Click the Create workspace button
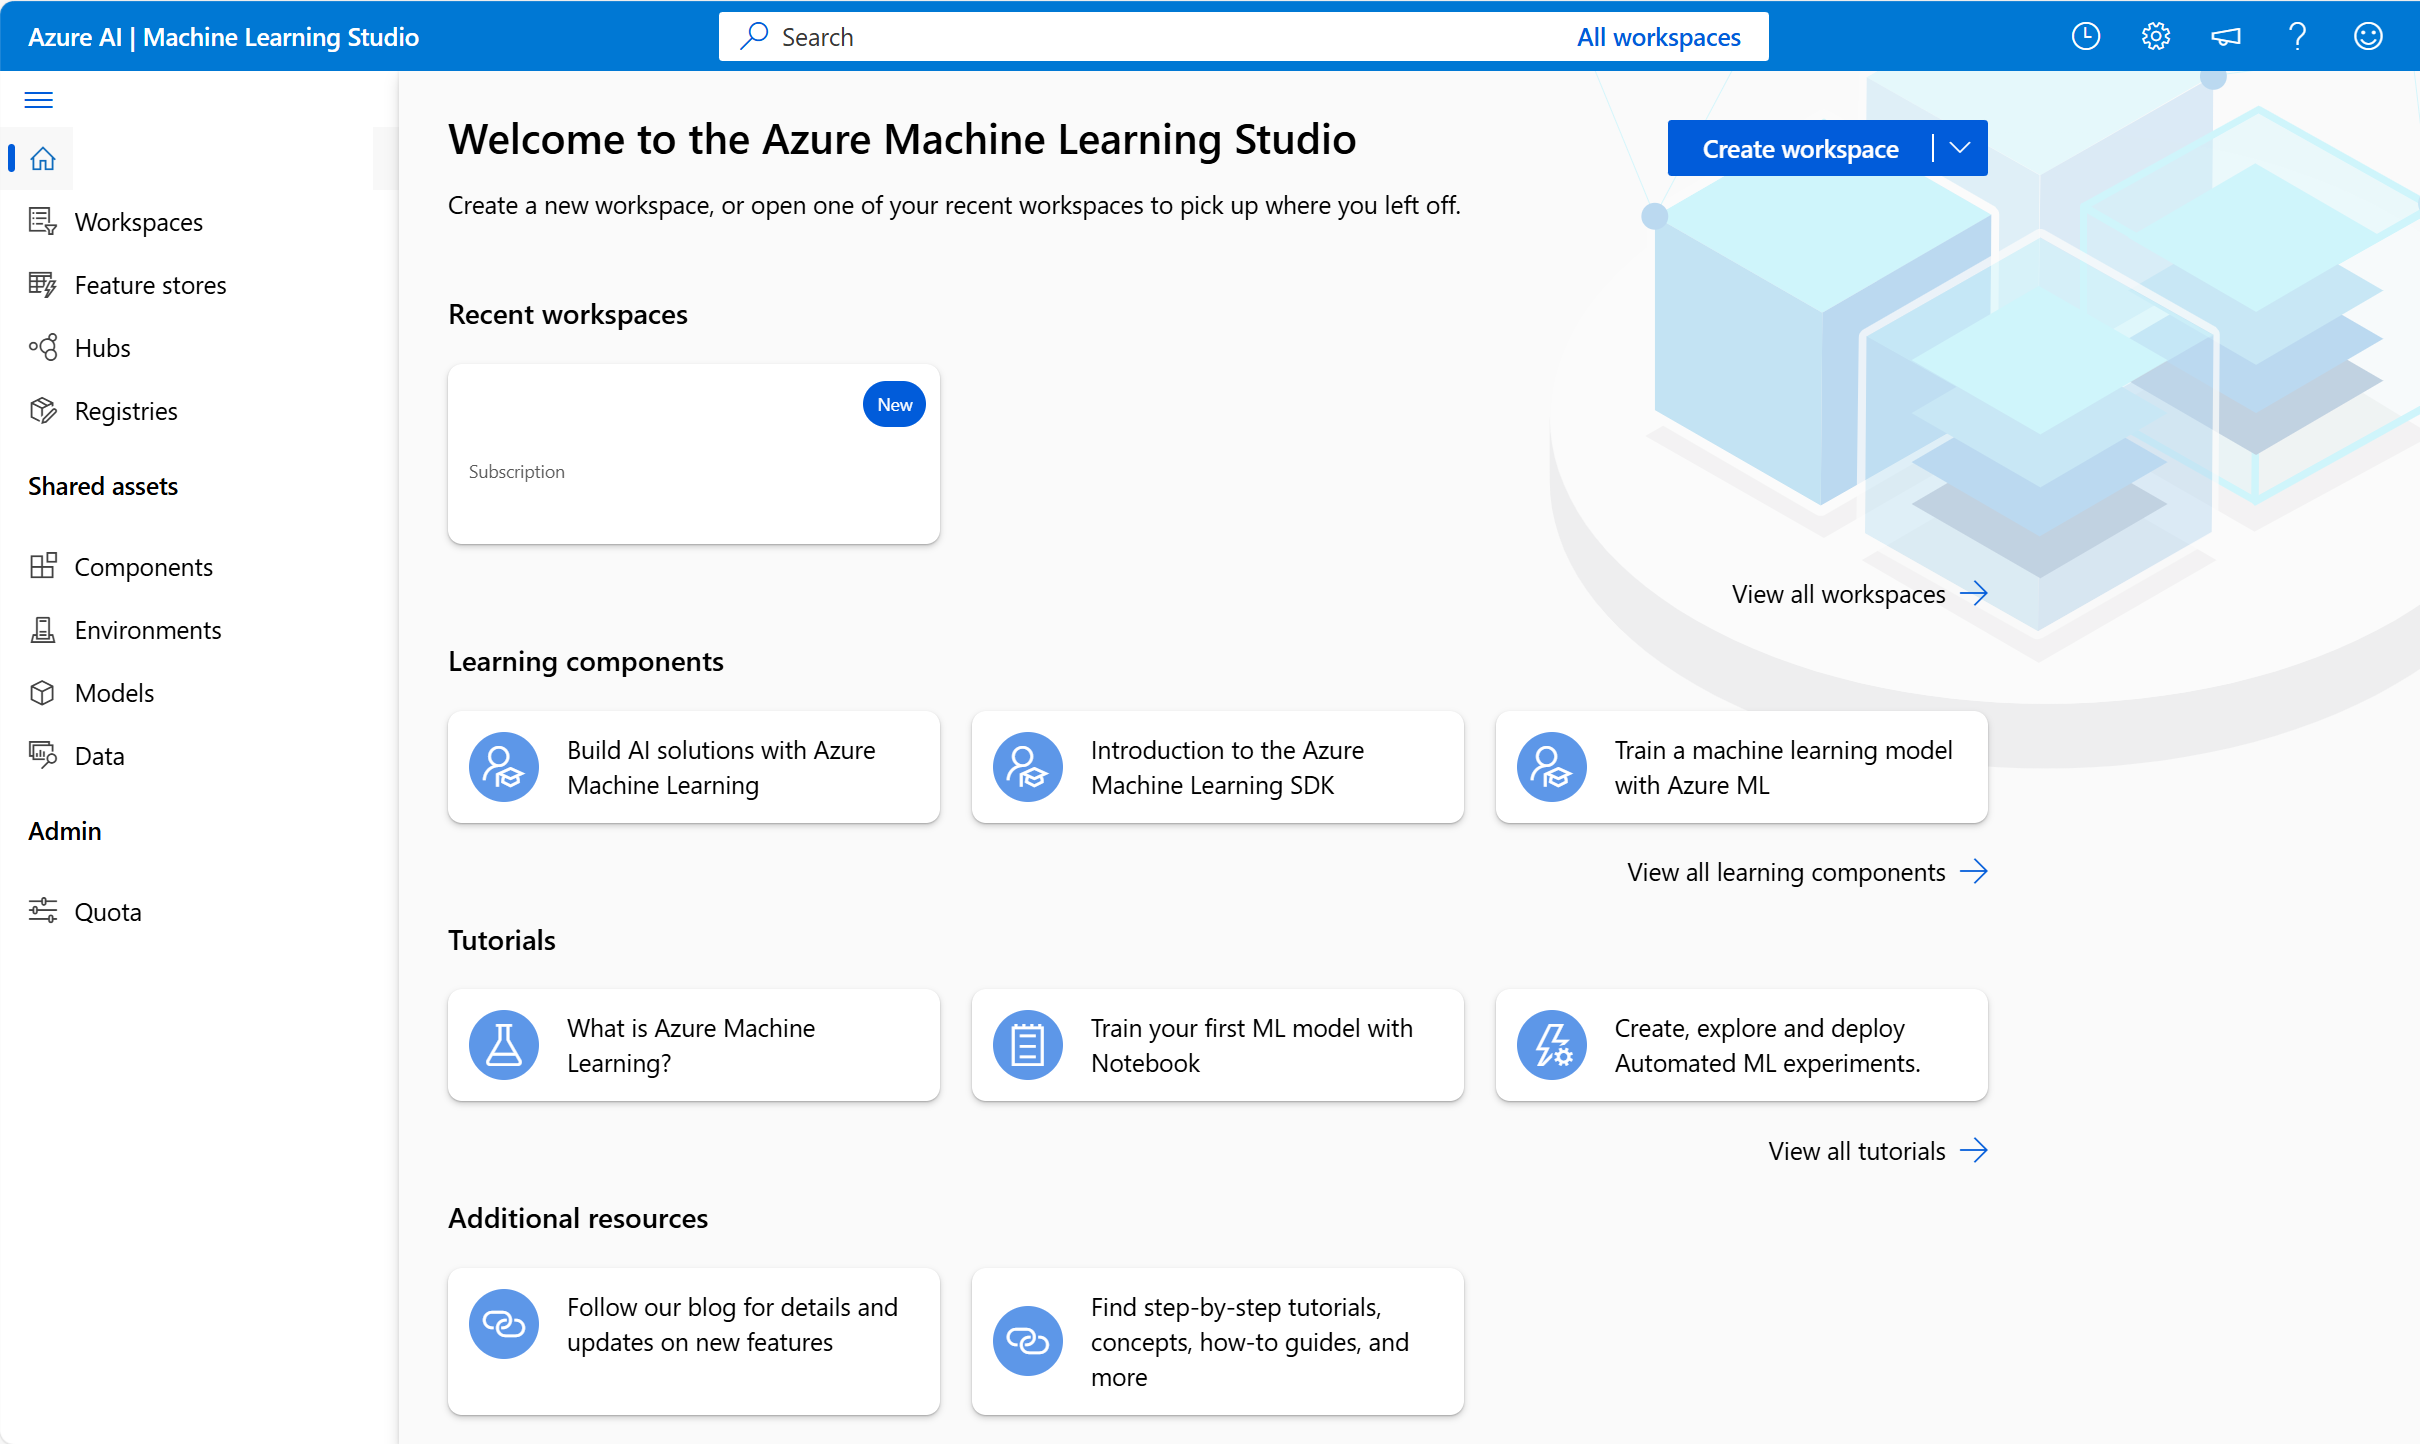Screen dimensions: 2420x1444 coord(1800,147)
